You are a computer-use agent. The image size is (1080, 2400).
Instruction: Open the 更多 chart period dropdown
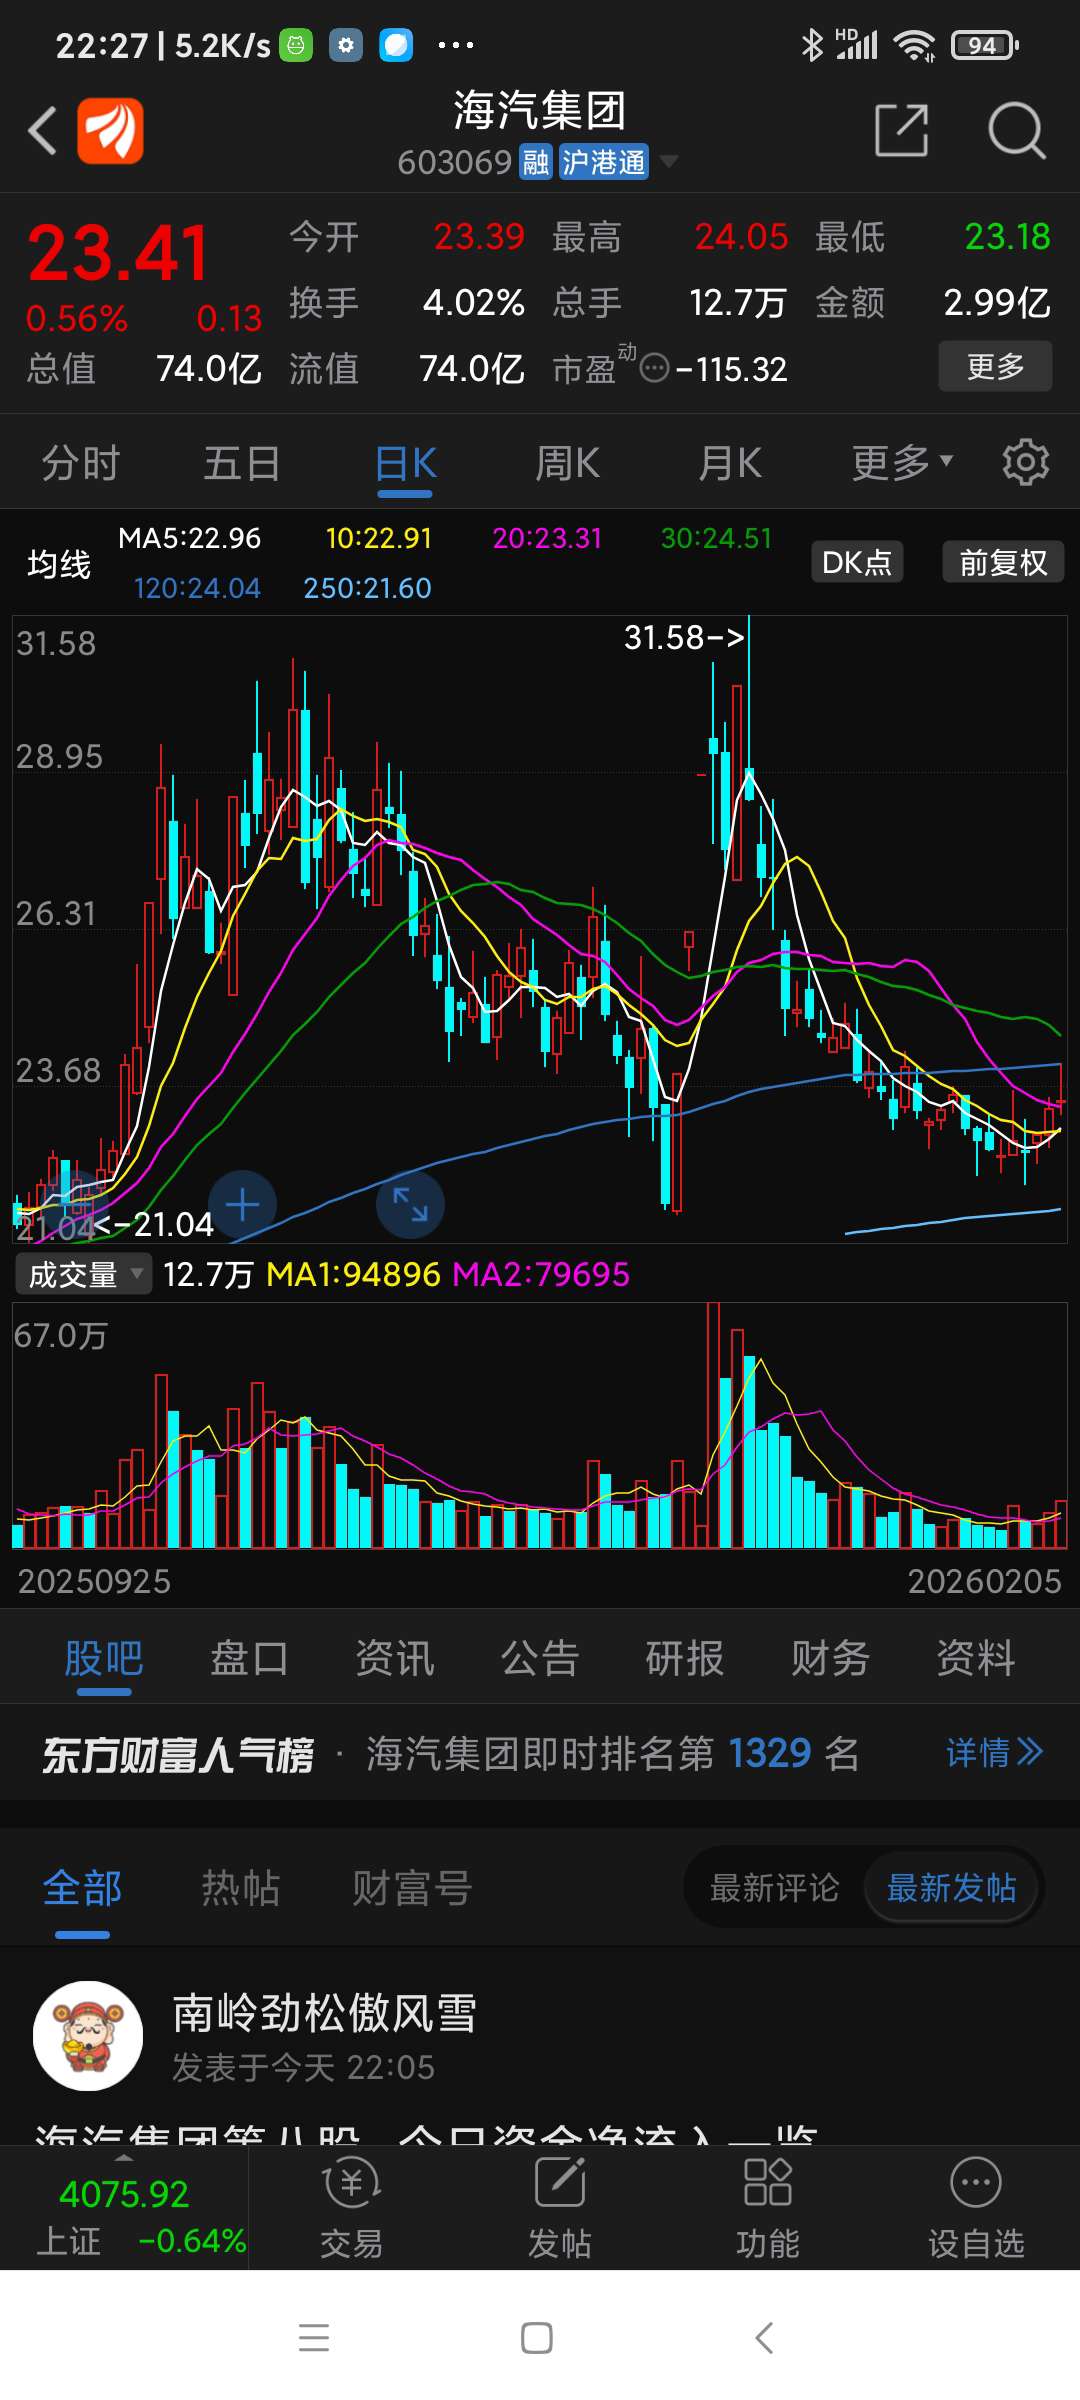tap(902, 462)
